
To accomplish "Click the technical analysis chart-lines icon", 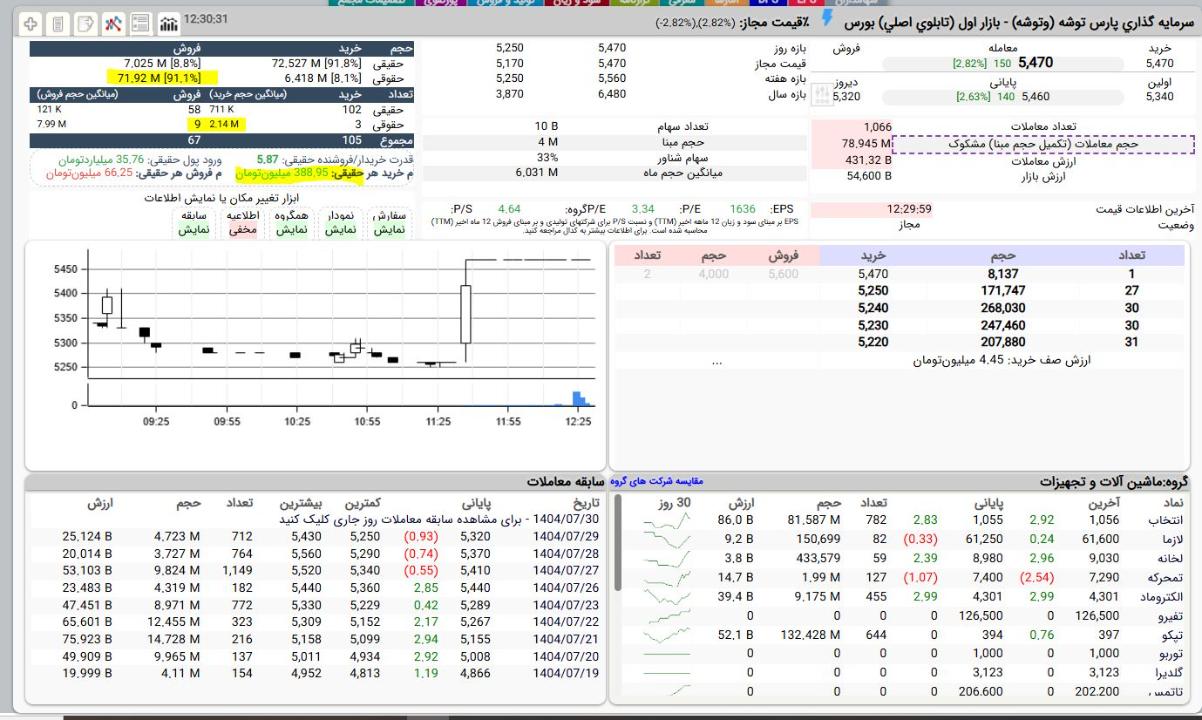I will pos(113,22).
